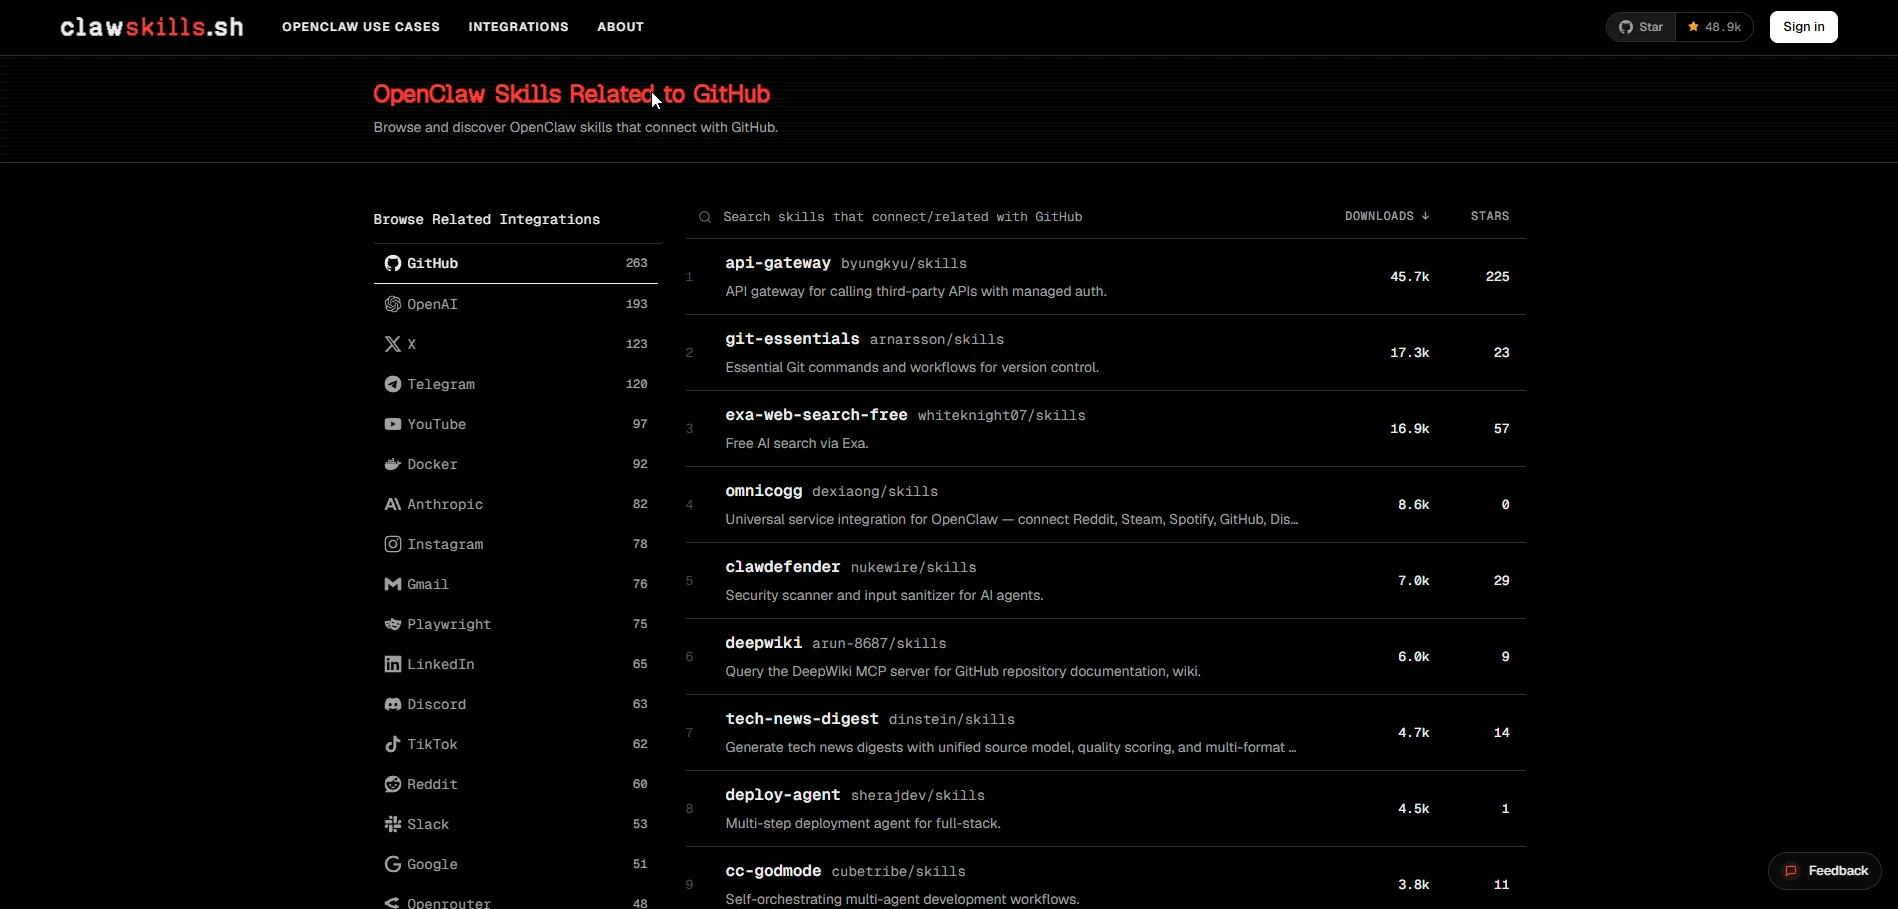Screen dimensions: 1898x909
Task: Click the GitHub count 263
Action: click(637, 263)
